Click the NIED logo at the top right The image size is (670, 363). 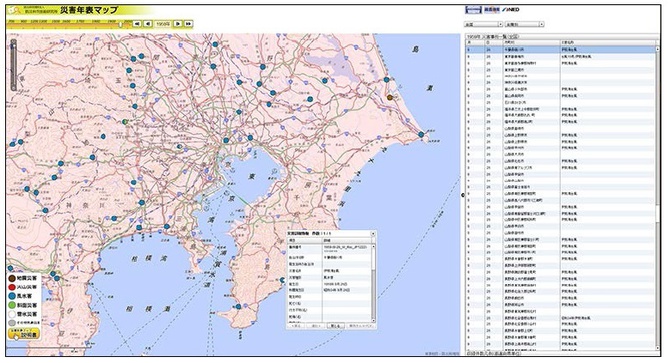[x=510, y=9]
